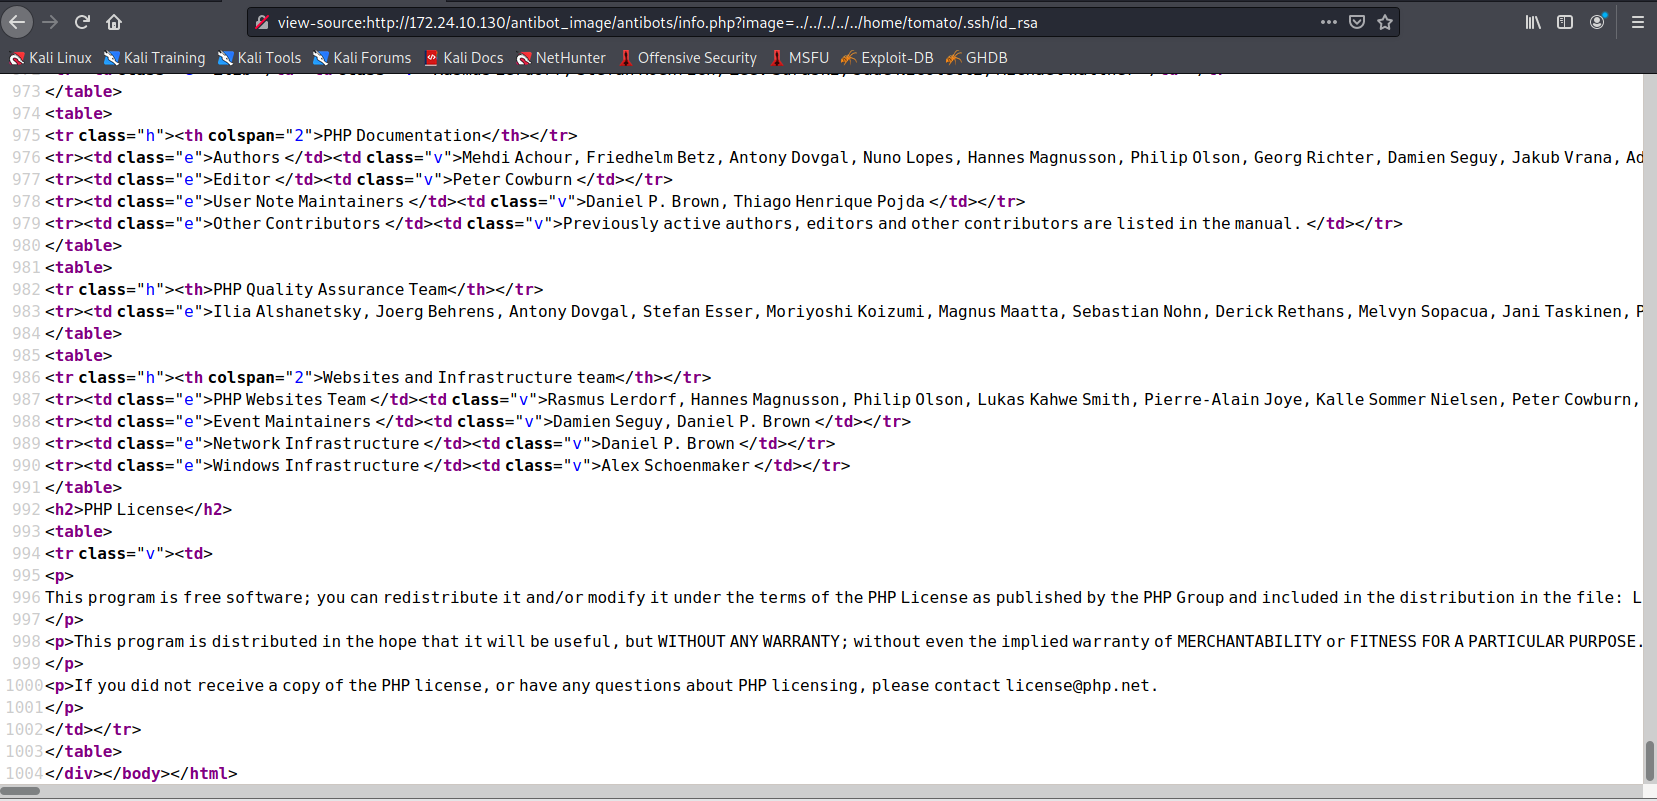
Task: Open the Kali Forums bookmark
Action: 362,58
